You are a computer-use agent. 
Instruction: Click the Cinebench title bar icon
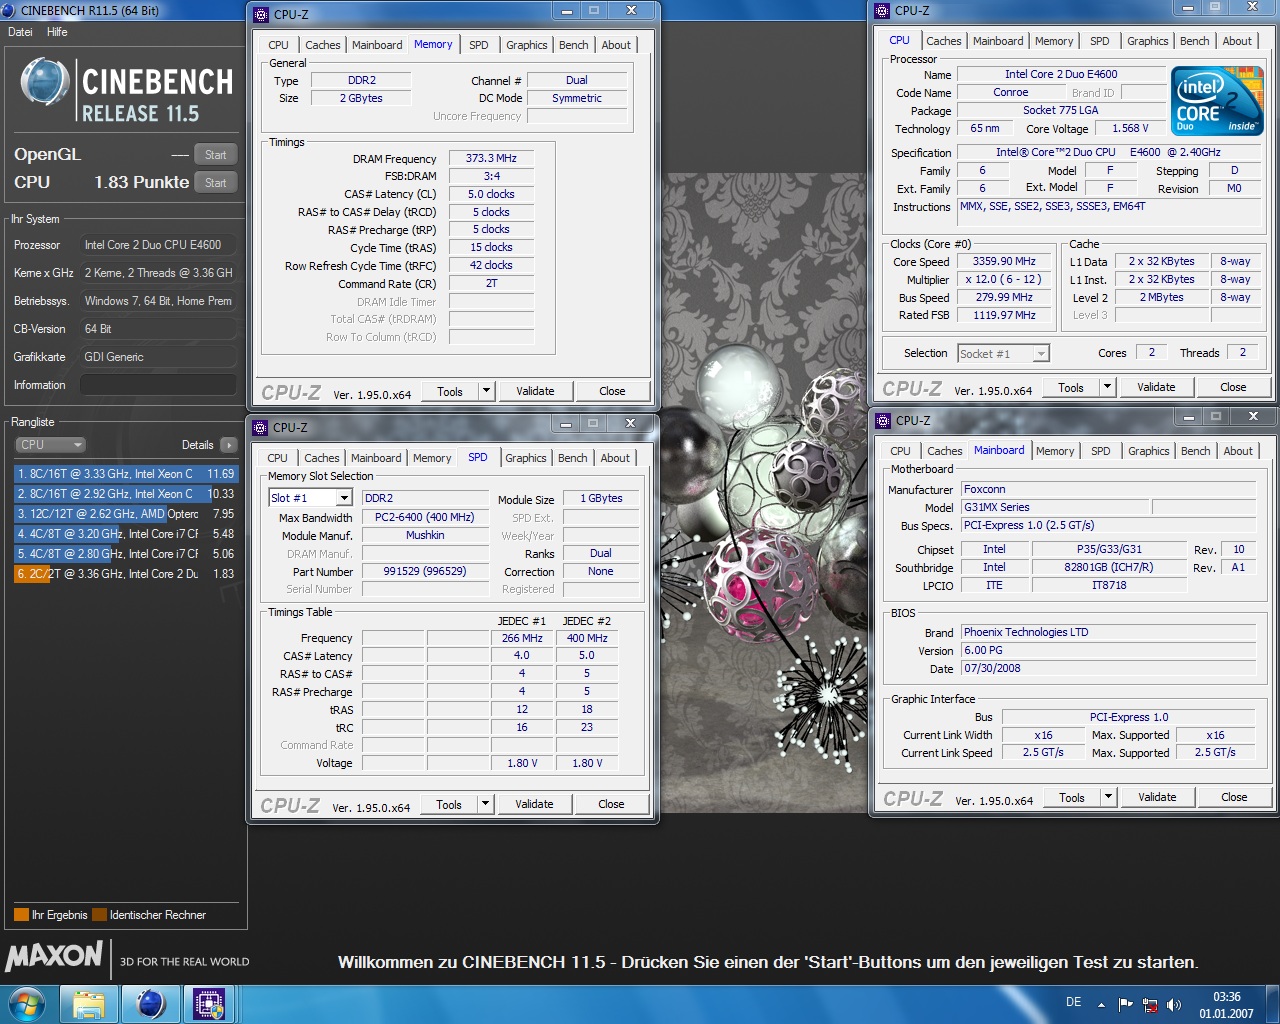[x=9, y=10]
